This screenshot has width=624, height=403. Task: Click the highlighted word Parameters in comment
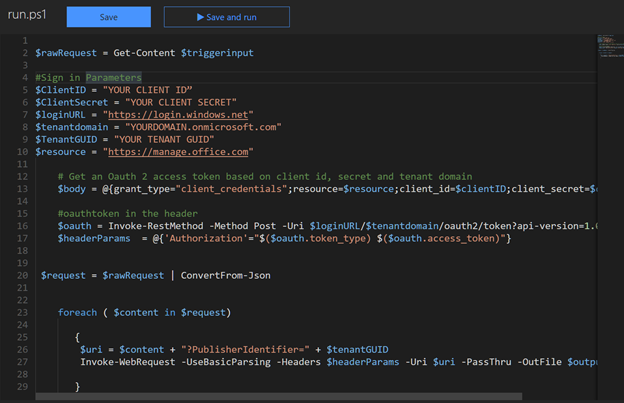[113, 78]
